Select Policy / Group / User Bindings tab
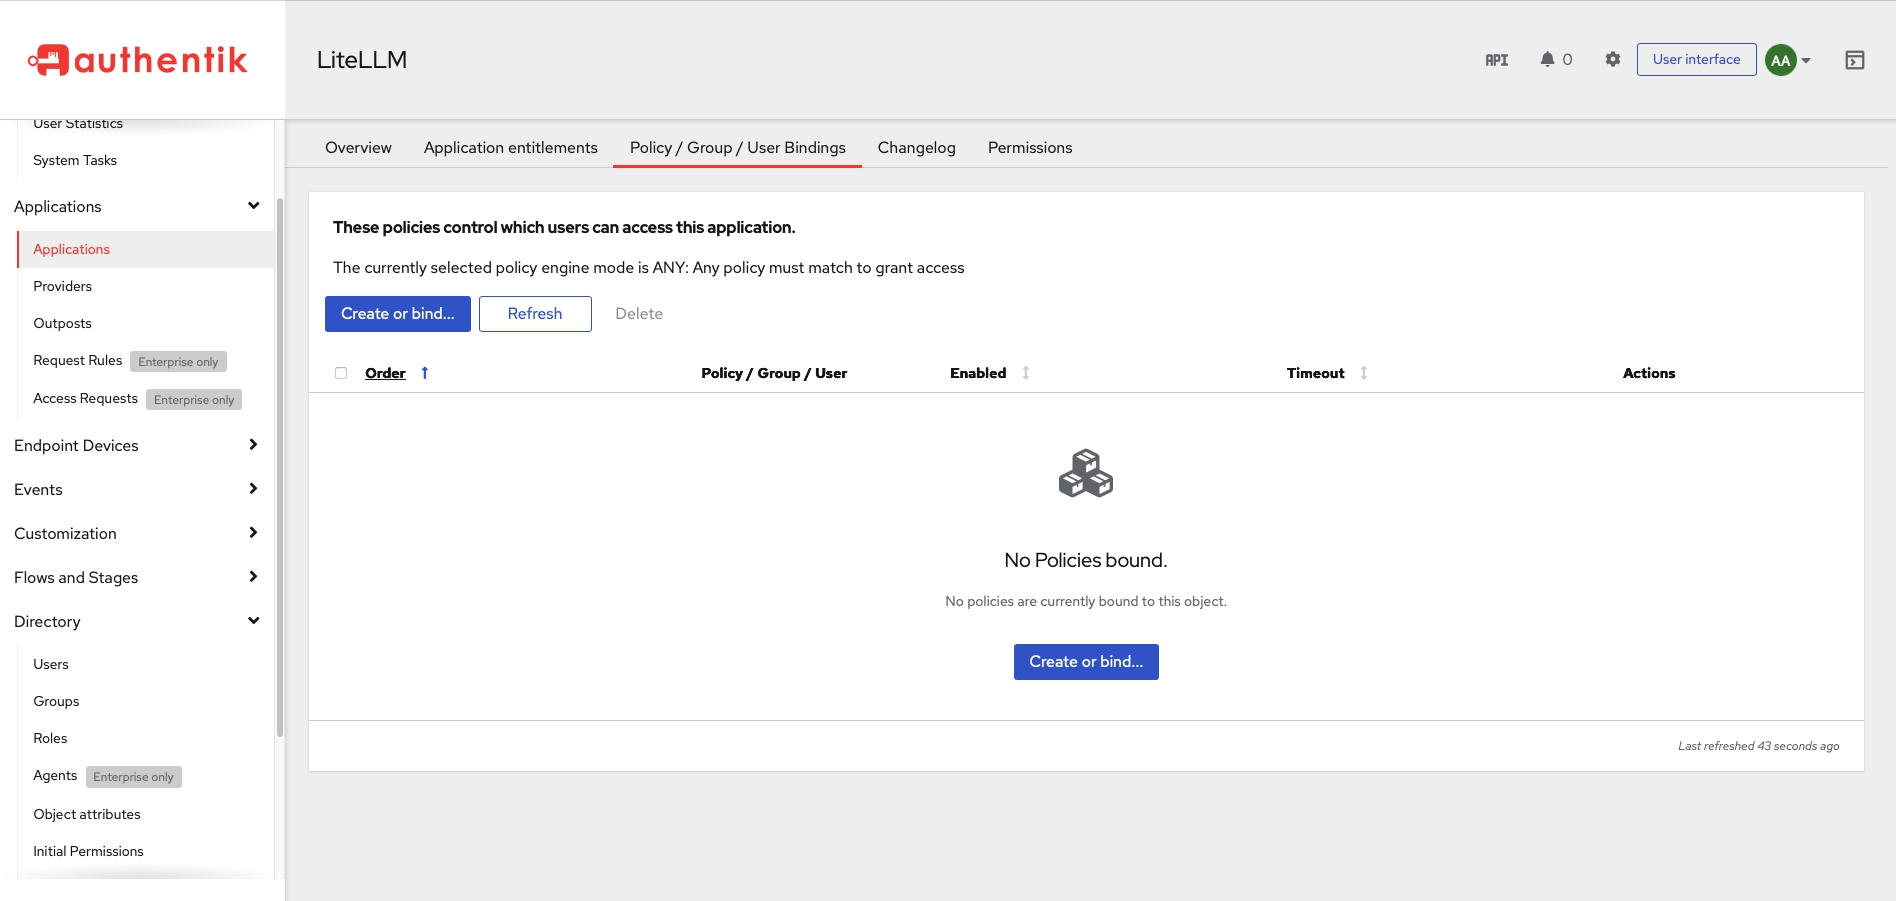The width and height of the screenshot is (1896, 901). 737,147
